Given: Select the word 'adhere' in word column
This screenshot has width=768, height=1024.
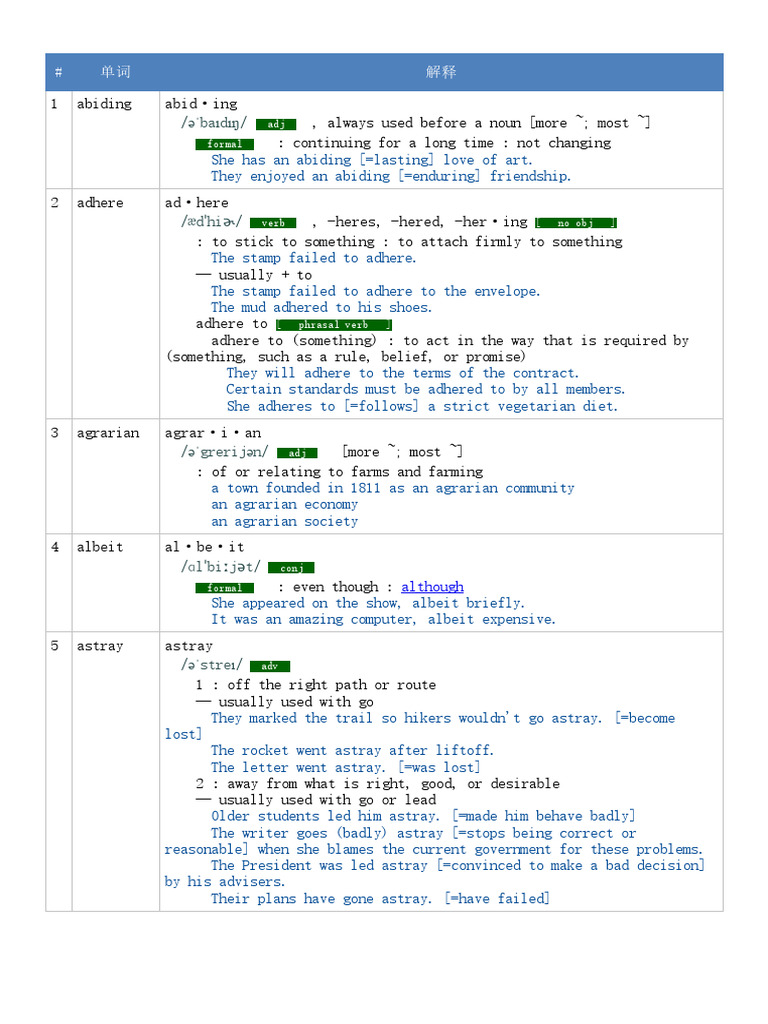Looking at the screenshot, I should (x=100, y=202).
